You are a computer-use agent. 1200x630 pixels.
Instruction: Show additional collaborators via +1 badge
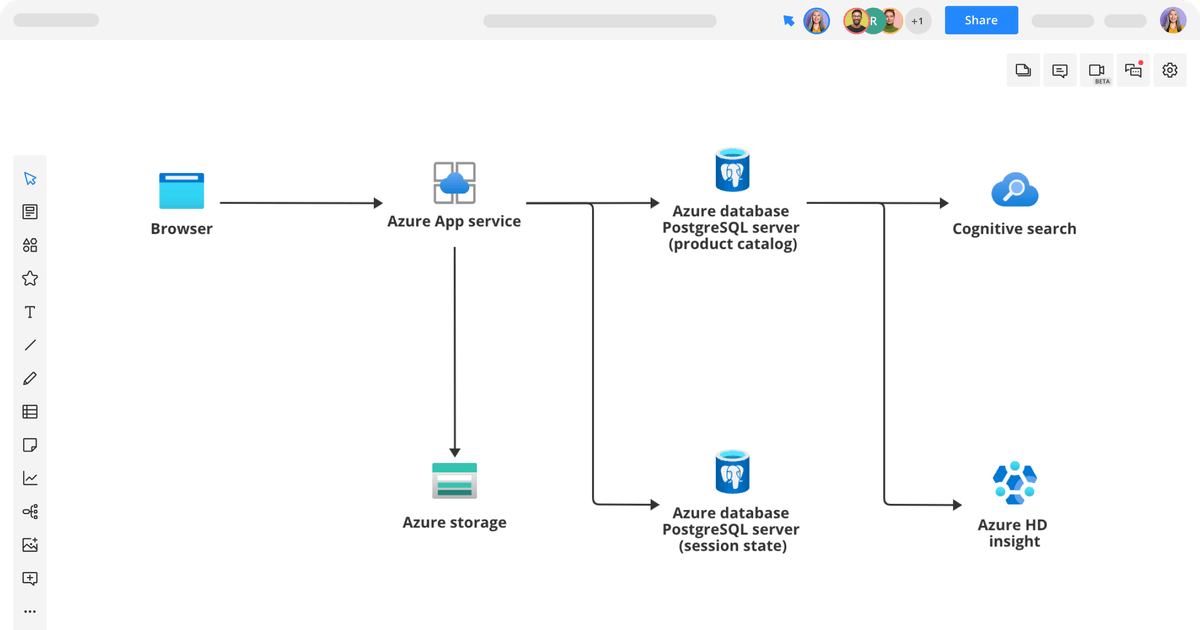coord(917,21)
